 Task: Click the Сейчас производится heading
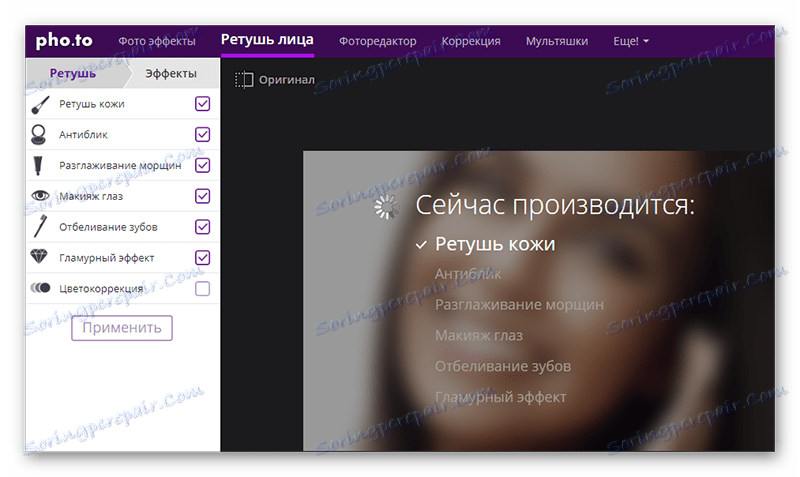pos(555,205)
